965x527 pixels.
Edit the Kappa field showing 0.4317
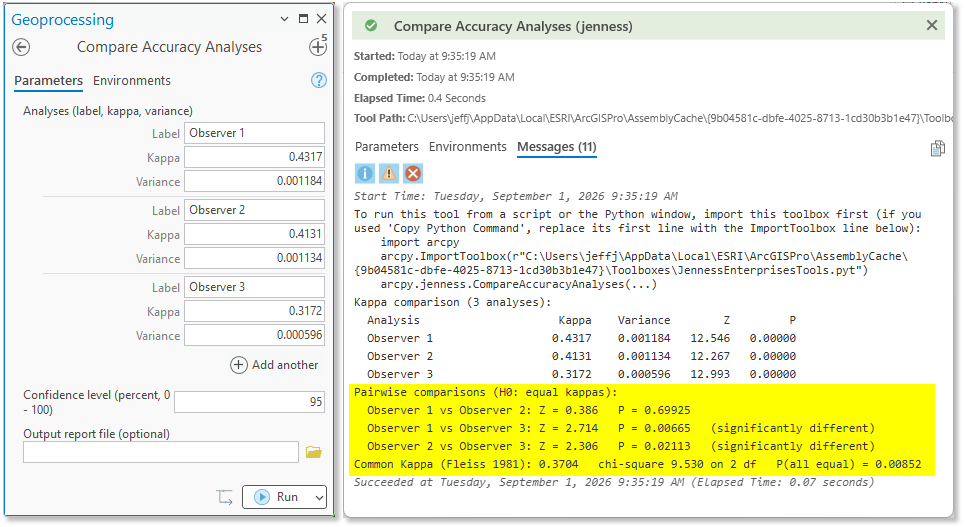[254, 157]
